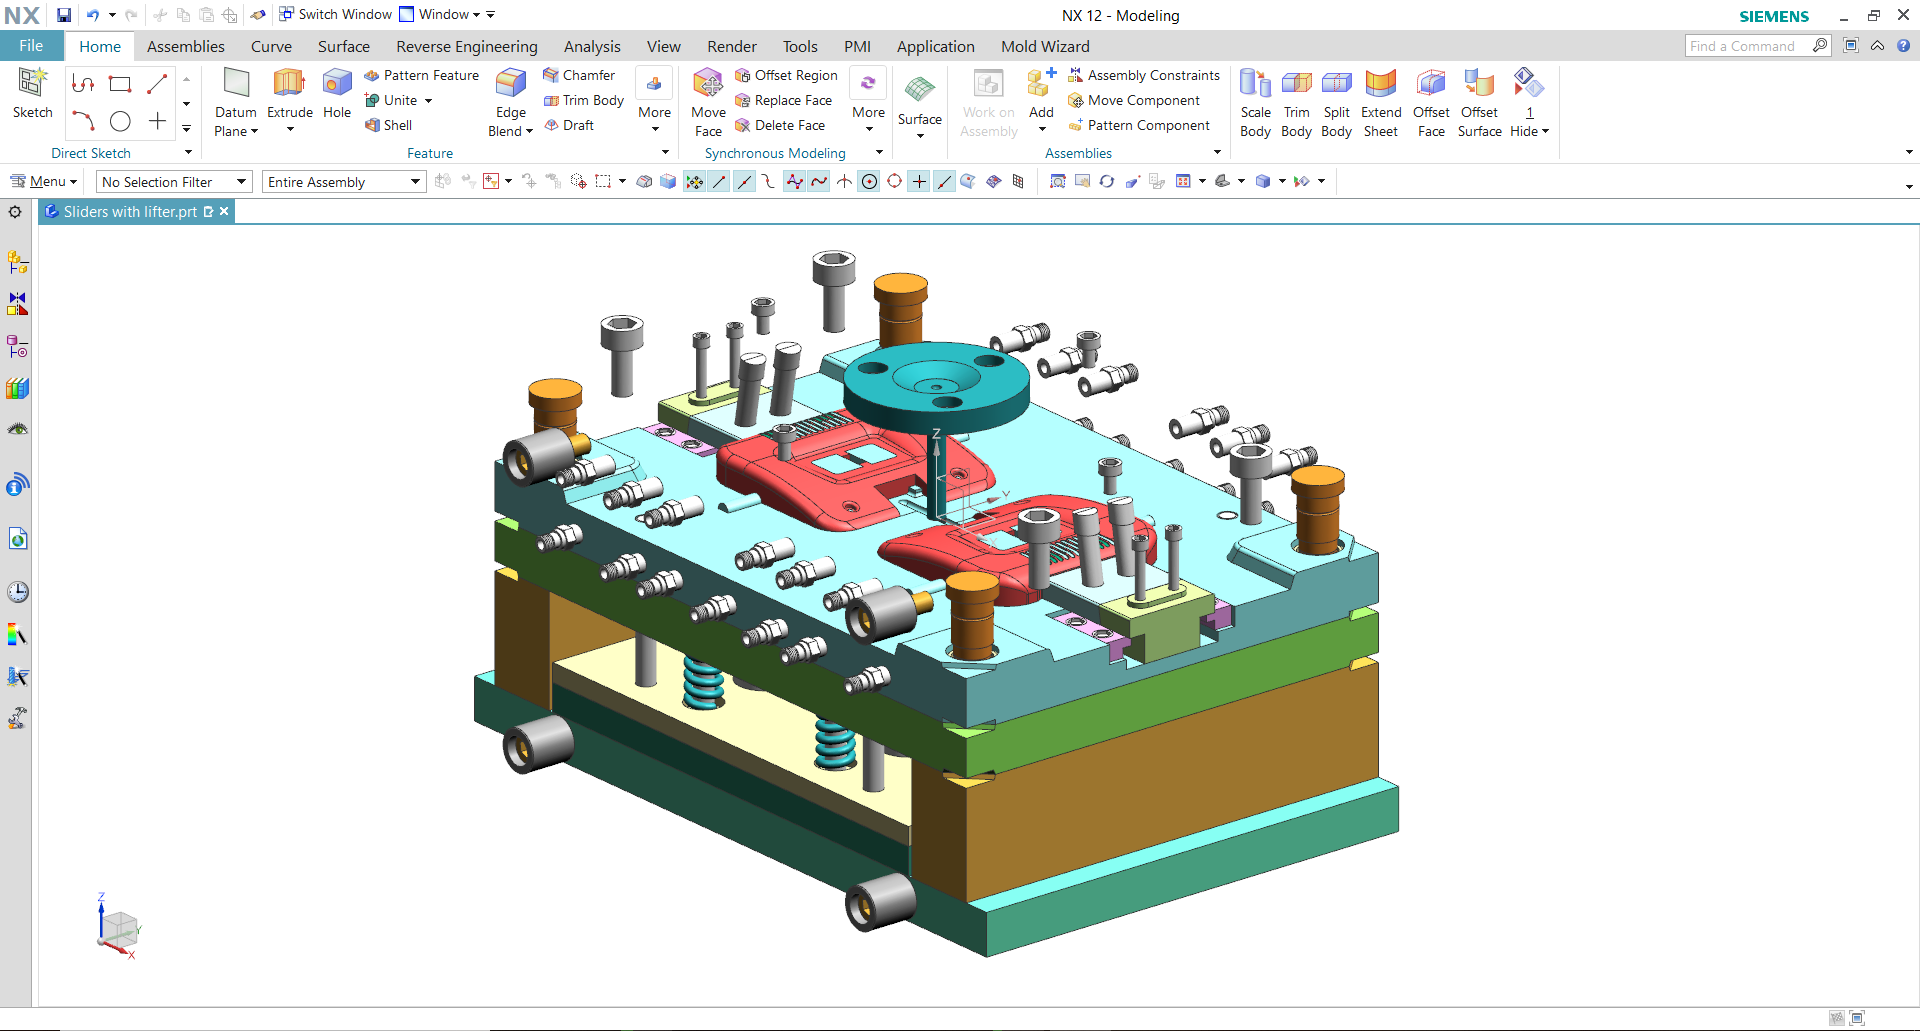
Task: Switch to the Assemblies ribbon tab
Action: click(186, 46)
